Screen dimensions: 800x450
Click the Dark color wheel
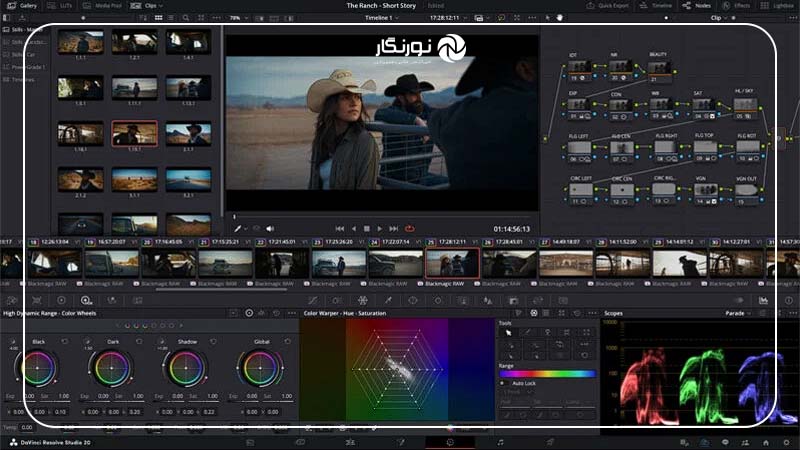click(111, 368)
